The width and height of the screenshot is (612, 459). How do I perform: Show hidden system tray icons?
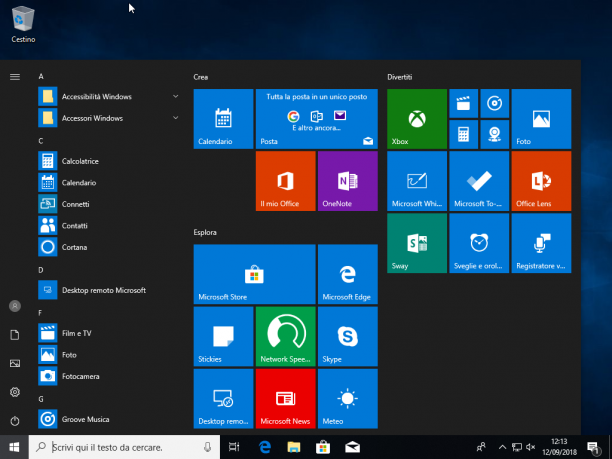(x=502, y=447)
